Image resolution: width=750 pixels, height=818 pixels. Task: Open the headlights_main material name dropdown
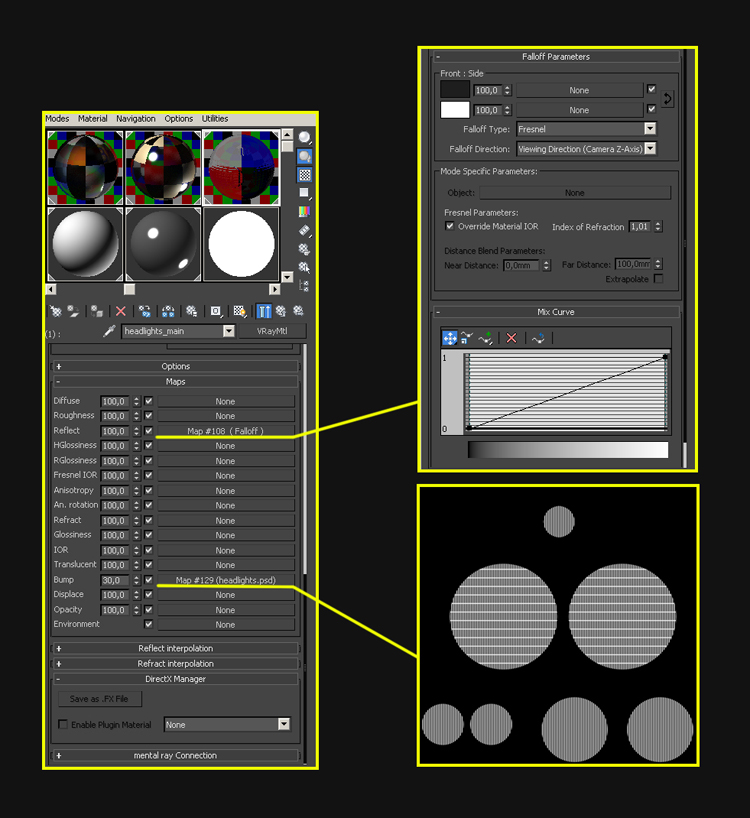(229, 331)
